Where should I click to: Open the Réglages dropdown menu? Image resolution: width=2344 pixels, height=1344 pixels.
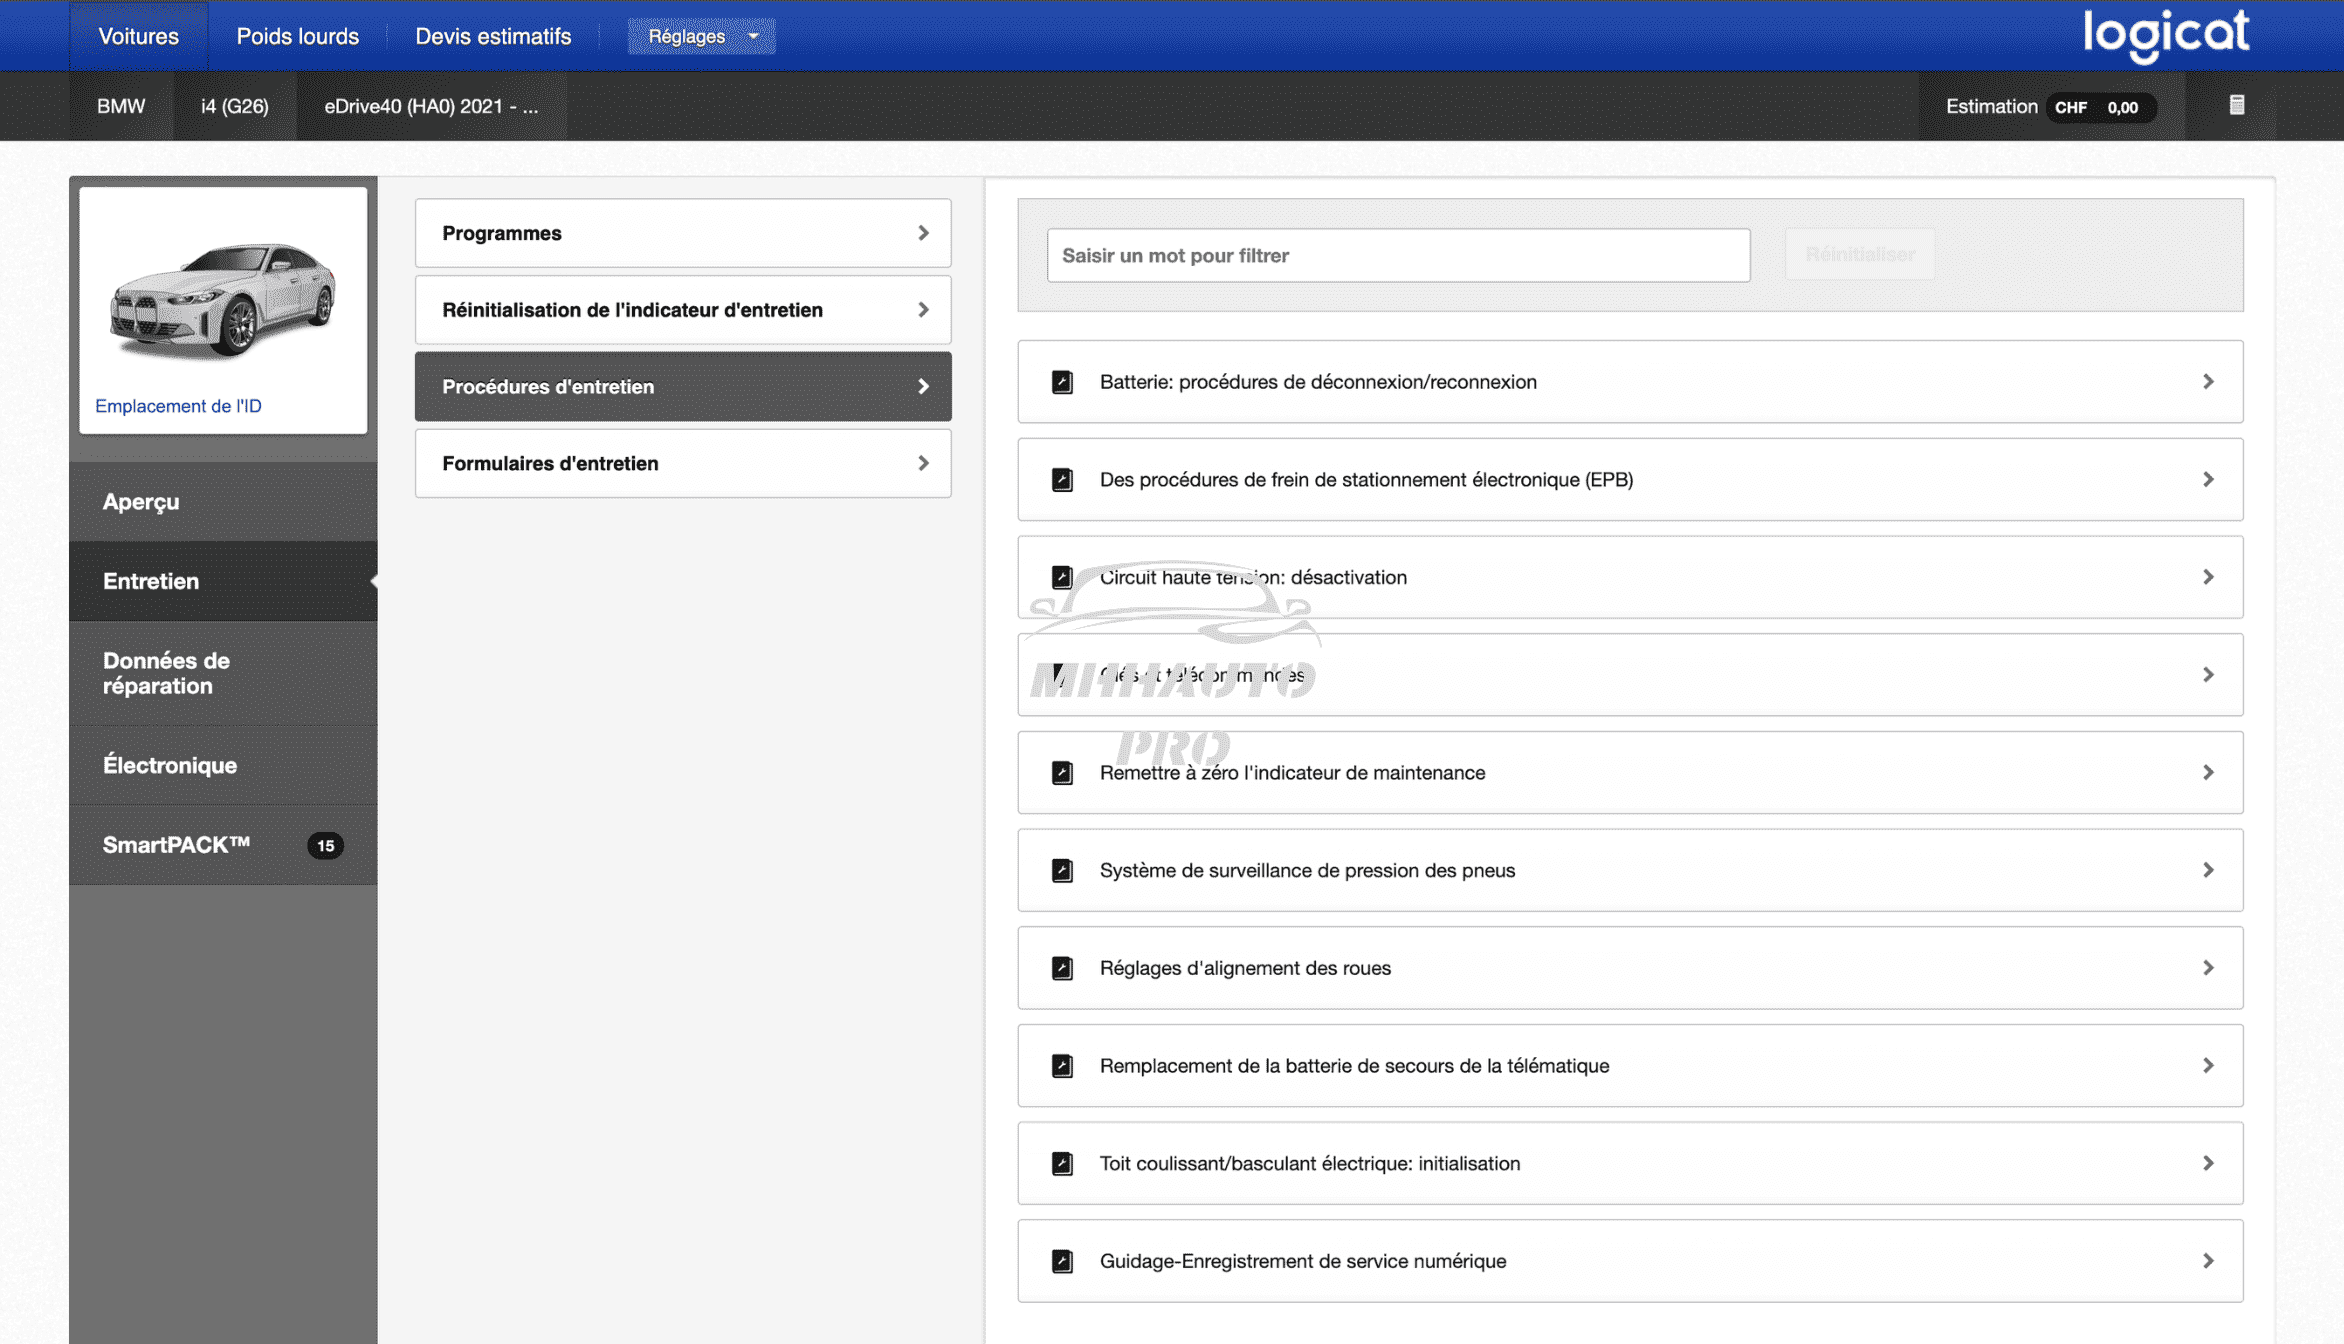[700, 36]
